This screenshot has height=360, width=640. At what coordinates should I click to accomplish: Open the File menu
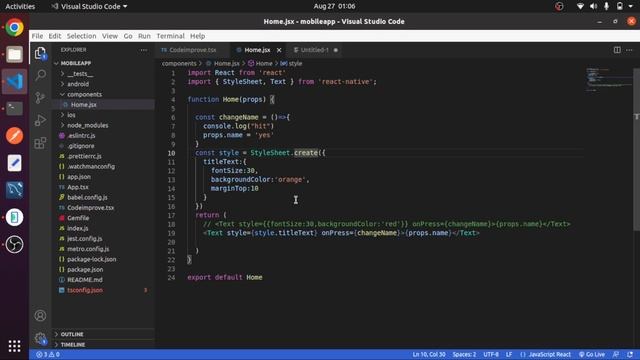[37, 36]
